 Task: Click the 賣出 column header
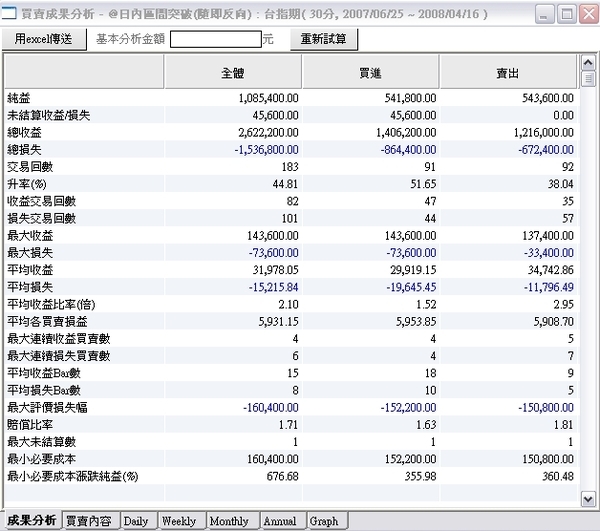508,73
